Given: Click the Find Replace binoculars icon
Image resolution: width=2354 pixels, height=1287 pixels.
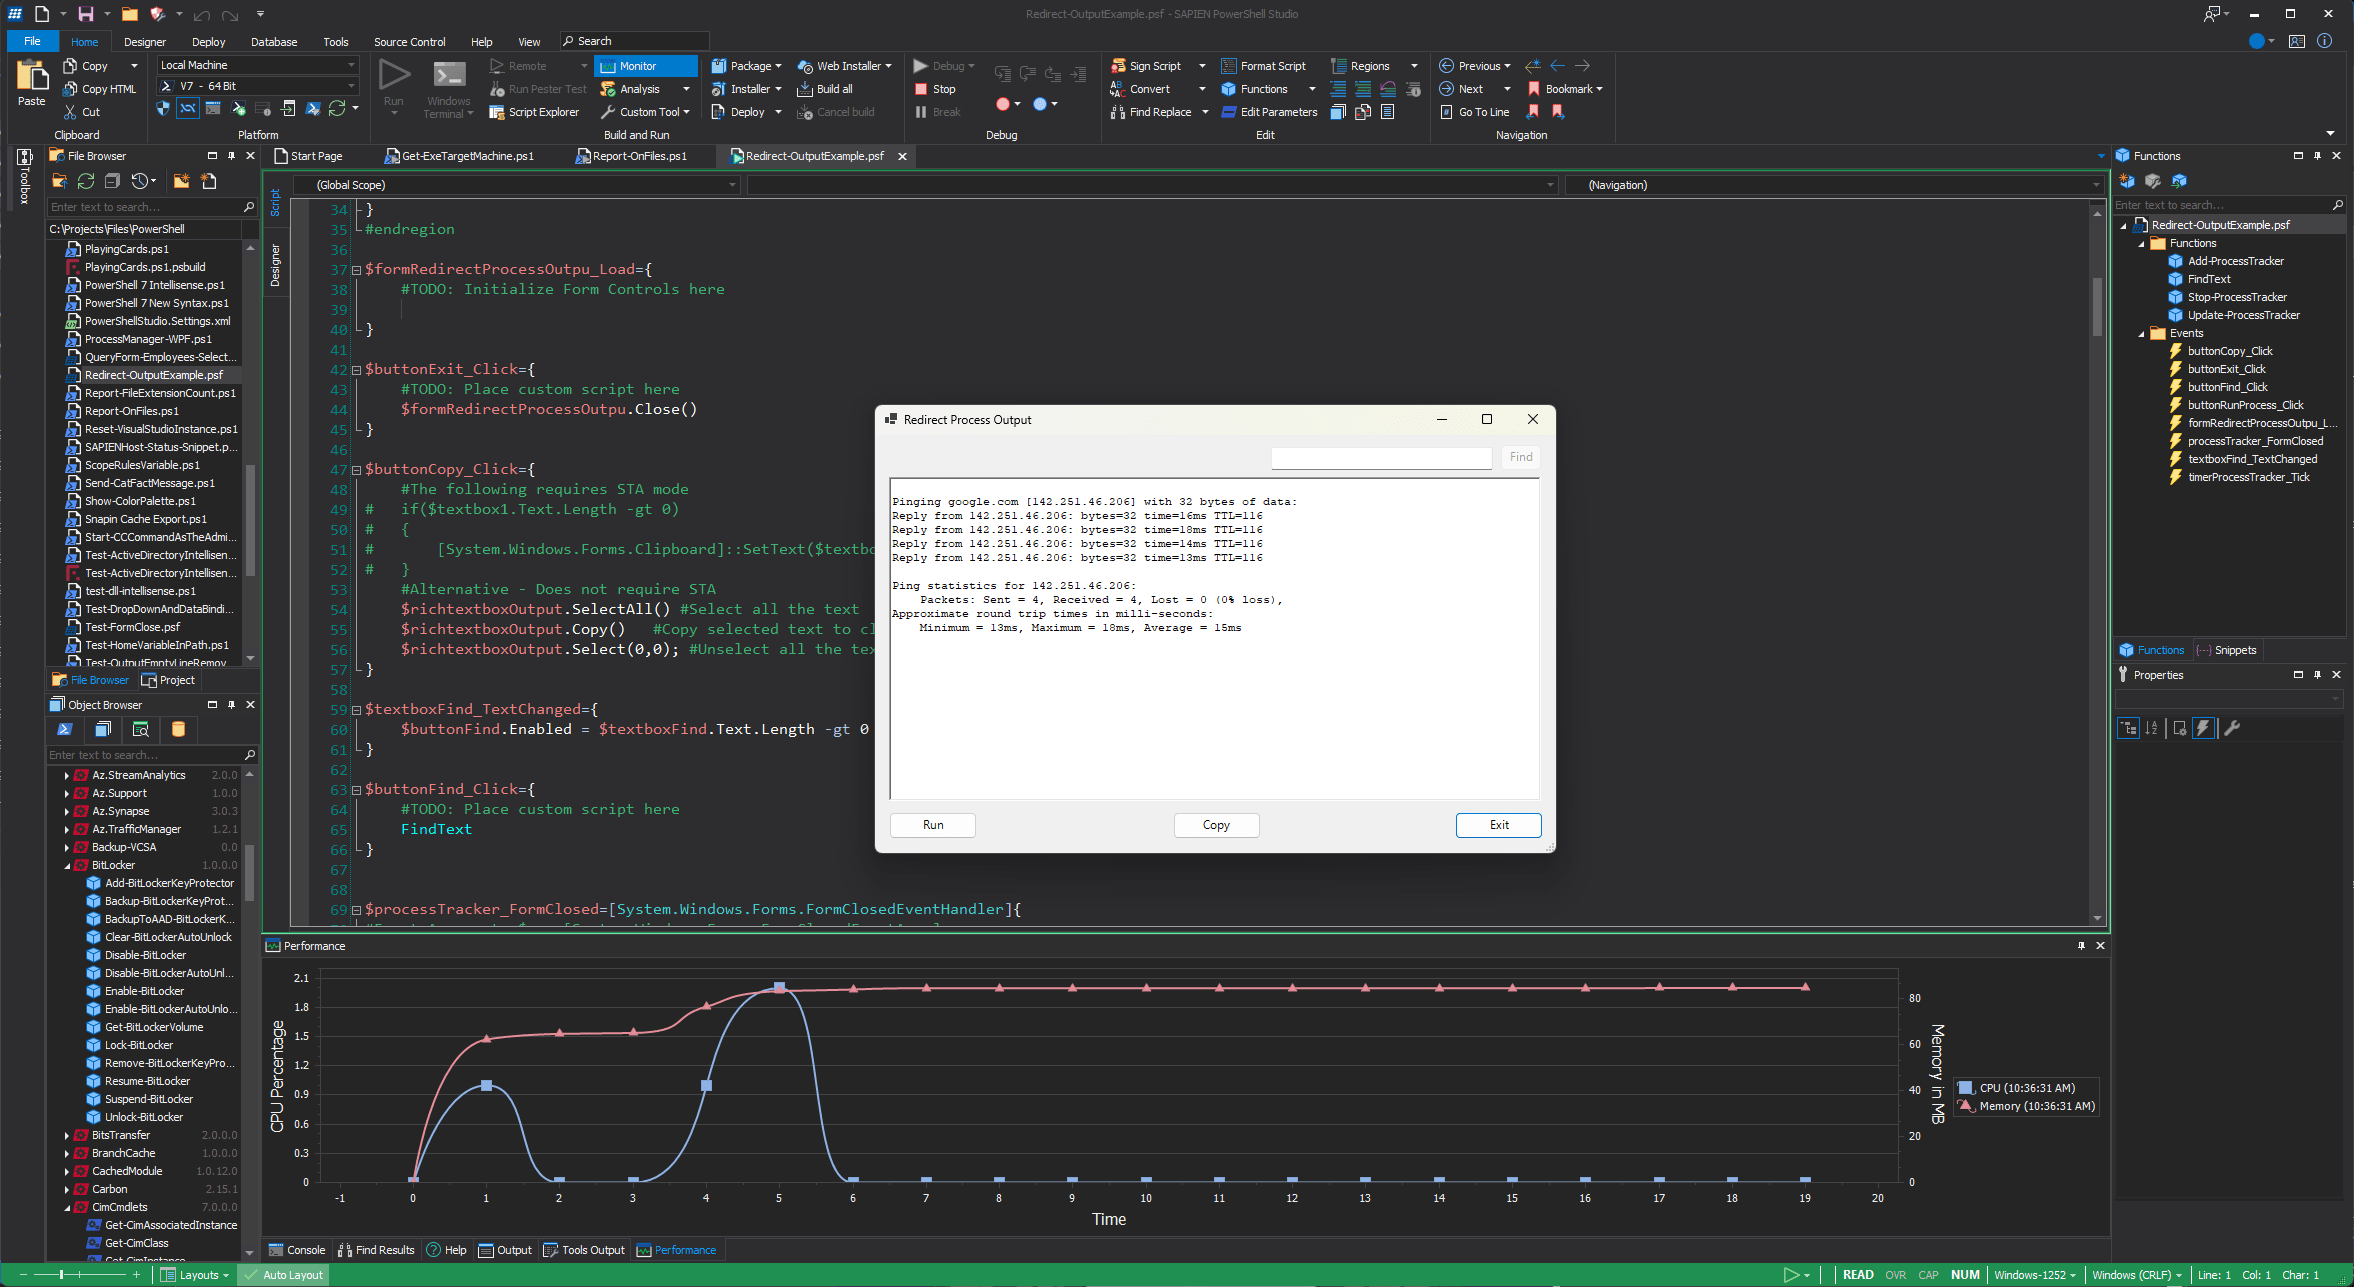Looking at the screenshot, I should point(1118,112).
